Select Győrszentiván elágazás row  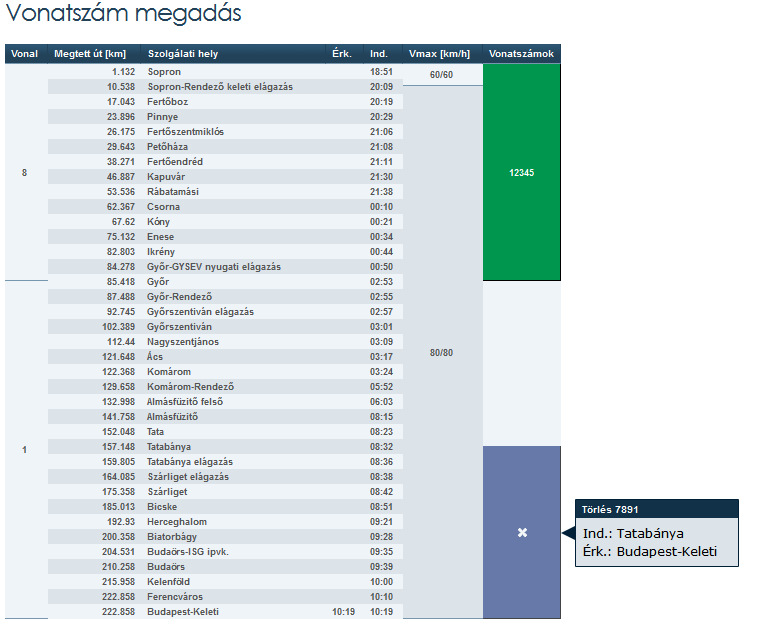click(x=225, y=311)
